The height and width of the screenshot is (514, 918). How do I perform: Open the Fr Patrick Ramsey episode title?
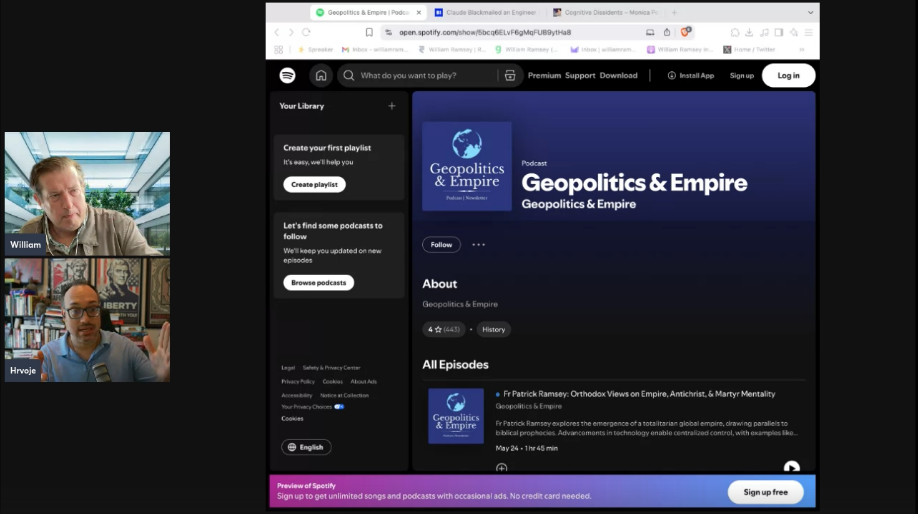click(x=639, y=394)
